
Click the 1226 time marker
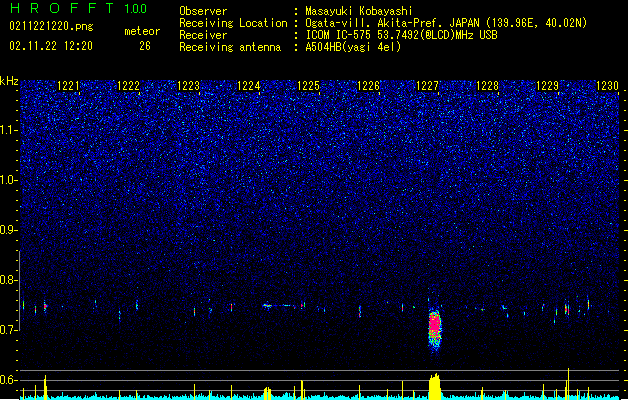(x=368, y=86)
